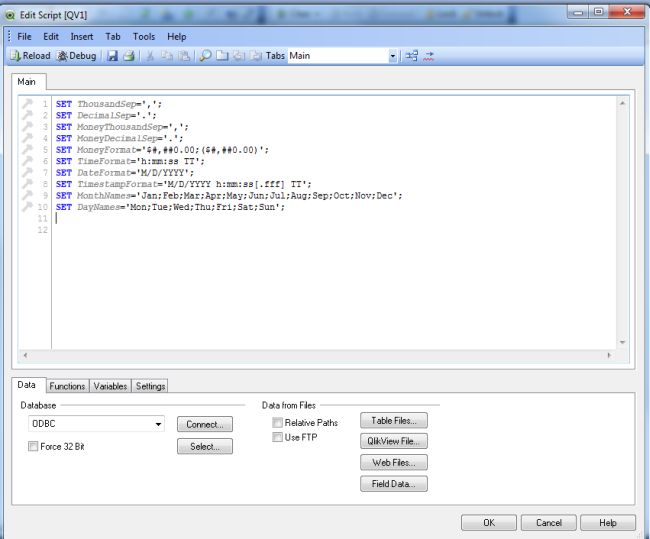650x539 pixels.
Task: Enable the Force 32 Bit checkbox
Action: (x=33, y=446)
